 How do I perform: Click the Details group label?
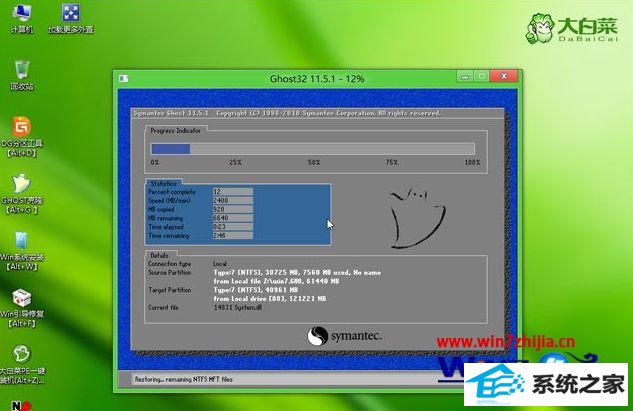point(159,256)
